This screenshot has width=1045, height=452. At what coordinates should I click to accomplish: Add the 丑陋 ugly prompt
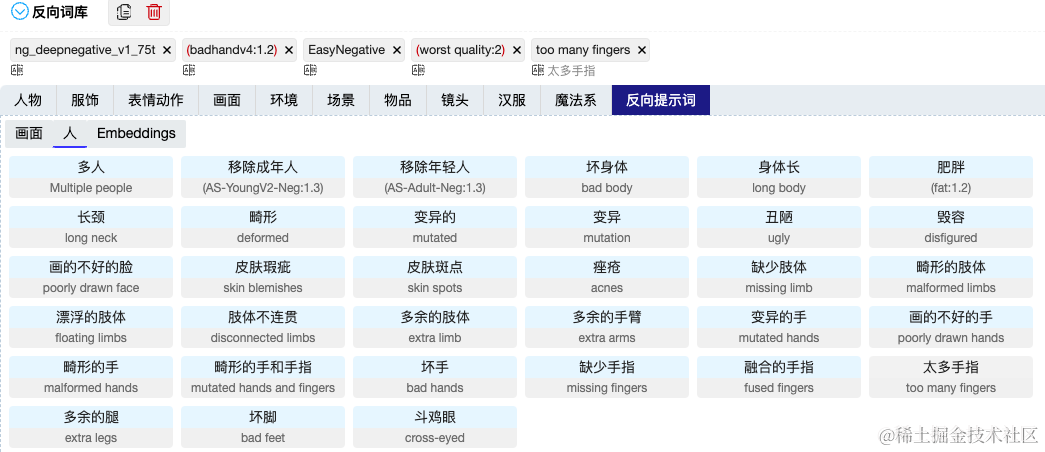[x=779, y=227]
